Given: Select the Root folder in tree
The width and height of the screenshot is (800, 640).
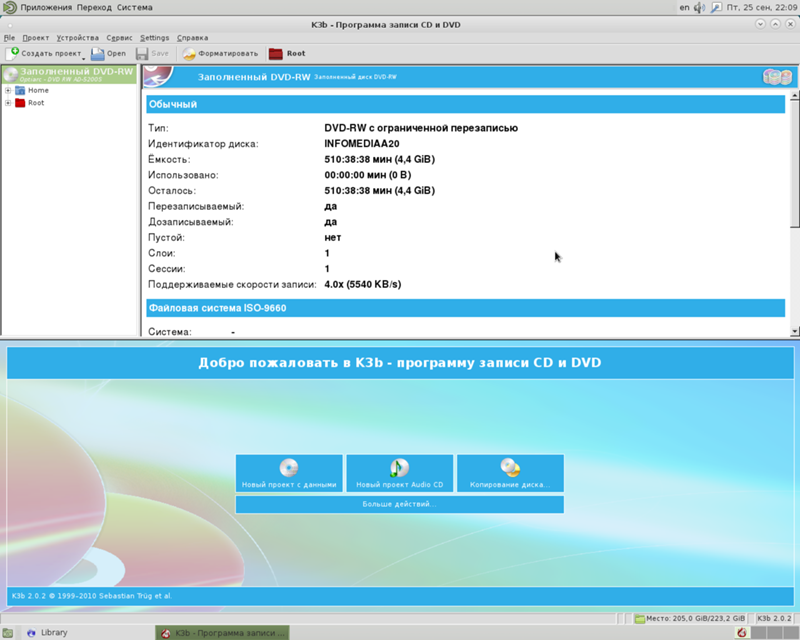Looking at the screenshot, I should click(x=35, y=103).
